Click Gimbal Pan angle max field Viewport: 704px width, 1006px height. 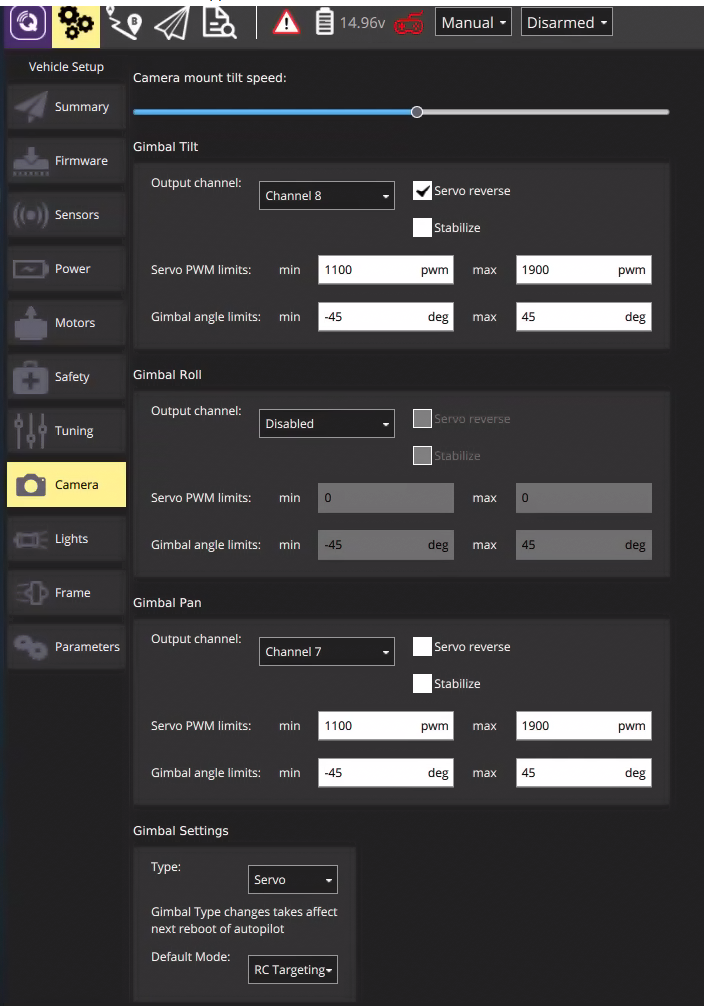tap(583, 773)
